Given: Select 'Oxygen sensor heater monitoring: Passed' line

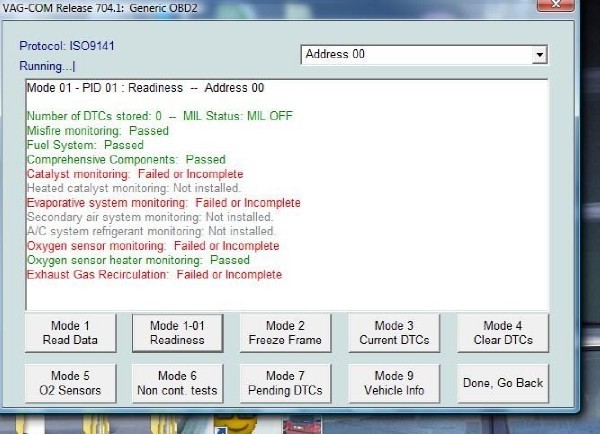Looking at the screenshot, I should 138,260.
